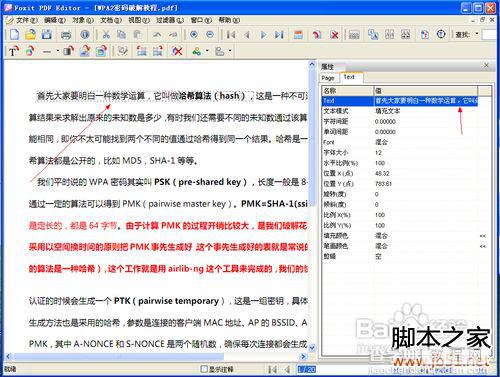This screenshot has height=377, width=500.
Task: Expand the dropdown beside the align icon
Action: click(x=230, y=51)
